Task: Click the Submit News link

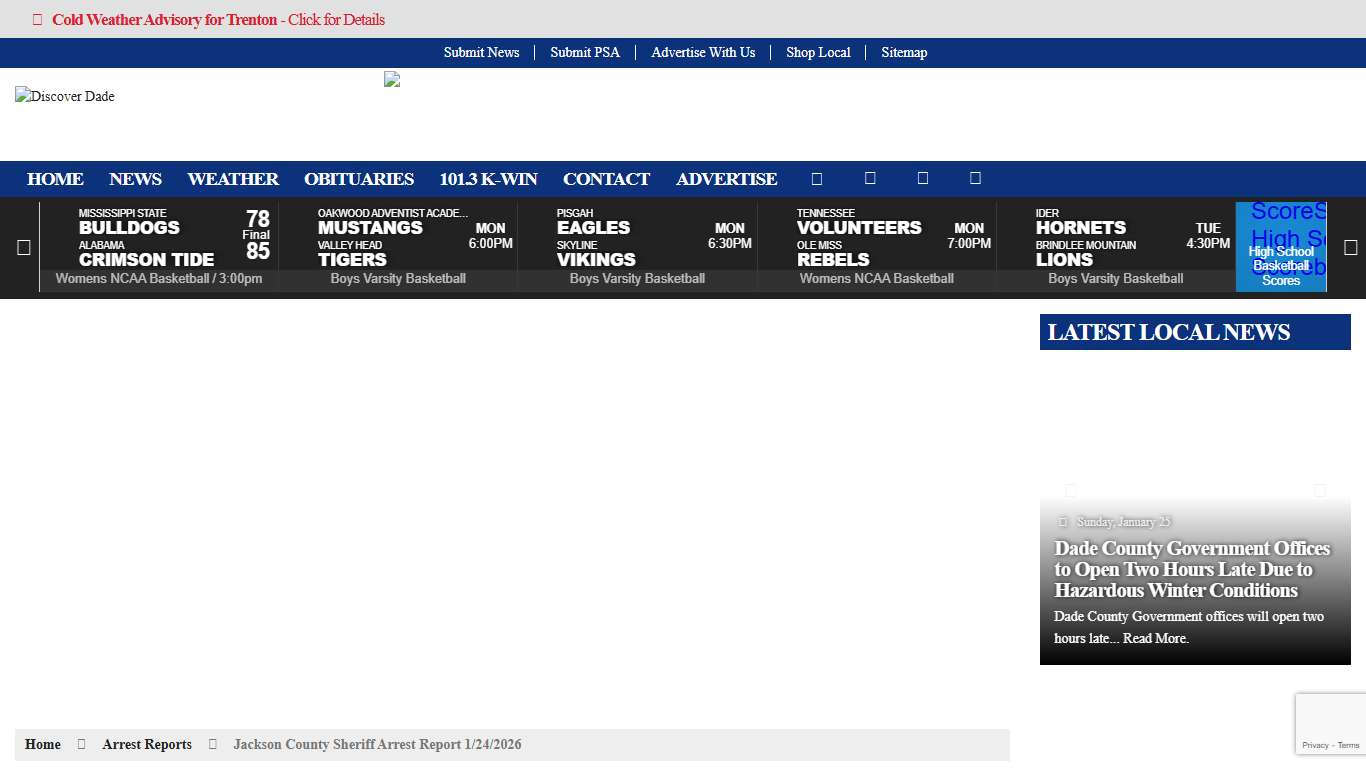Action: 481,52
